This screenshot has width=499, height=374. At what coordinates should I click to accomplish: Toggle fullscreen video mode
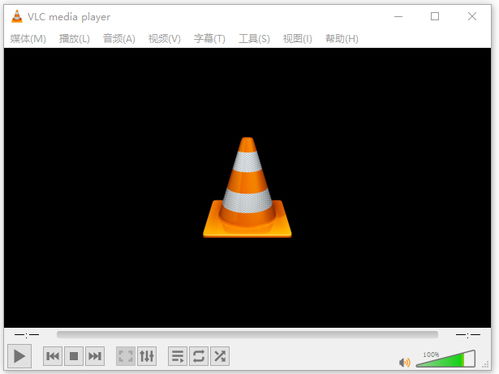tap(126, 356)
